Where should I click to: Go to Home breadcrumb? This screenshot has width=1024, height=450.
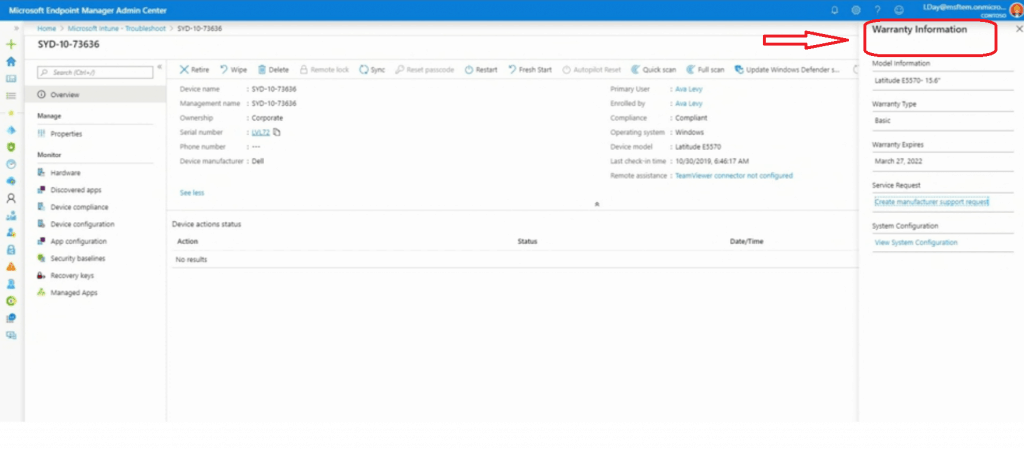point(46,29)
